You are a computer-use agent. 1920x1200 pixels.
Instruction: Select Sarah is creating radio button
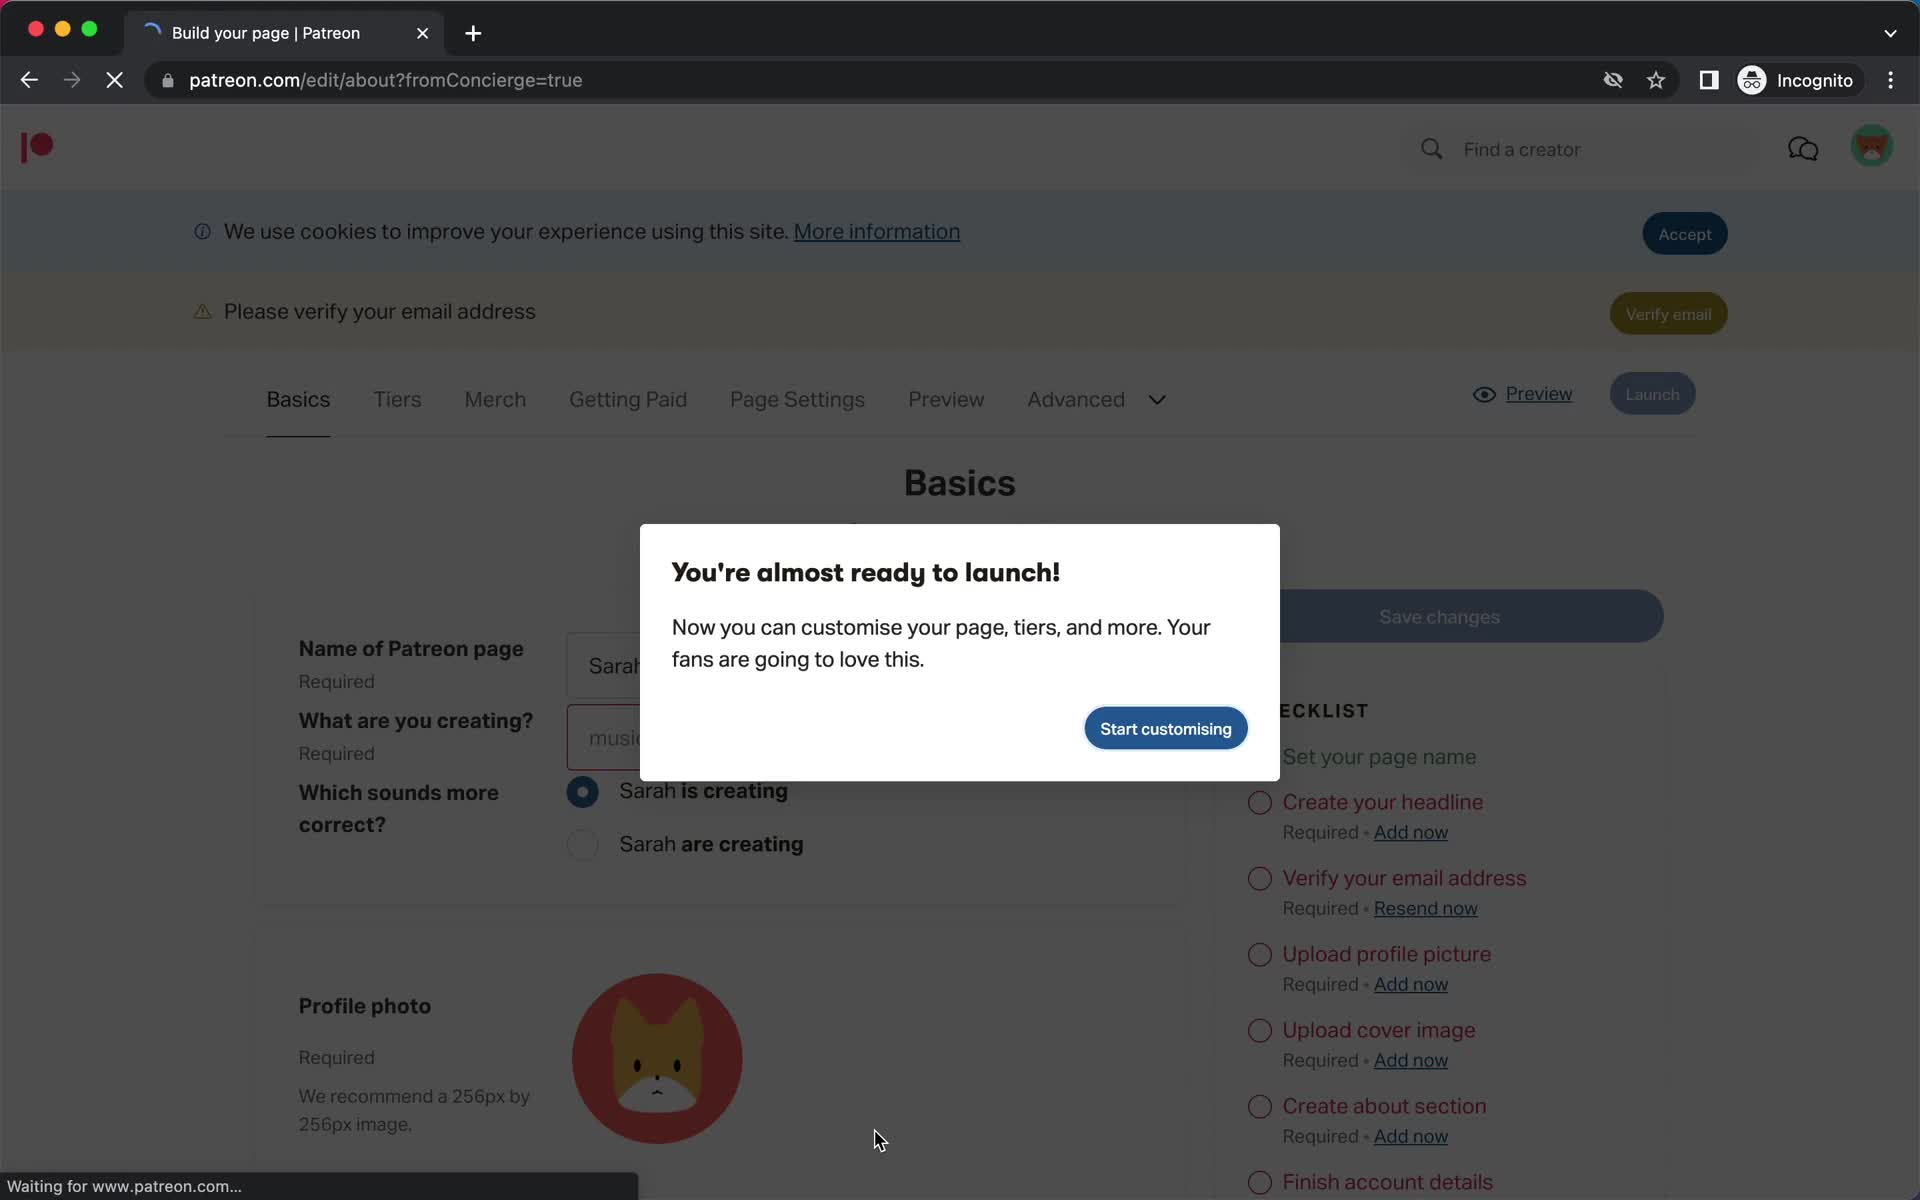pyautogui.click(x=582, y=791)
